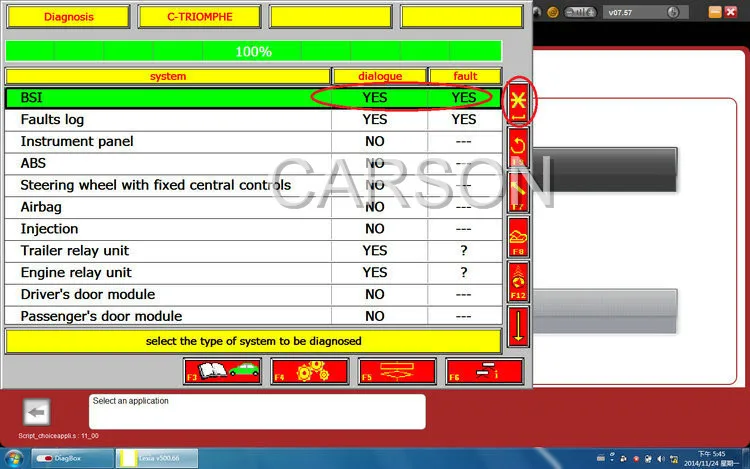
Task: Click the red down arrow button
Action: click(x=518, y=327)
